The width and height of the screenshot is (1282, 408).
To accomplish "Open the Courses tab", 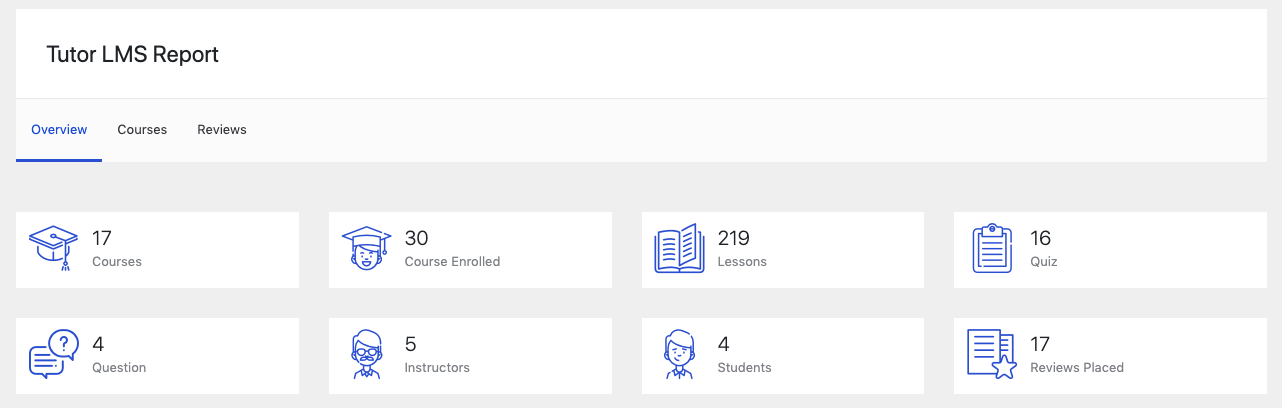I will (142, 130).
